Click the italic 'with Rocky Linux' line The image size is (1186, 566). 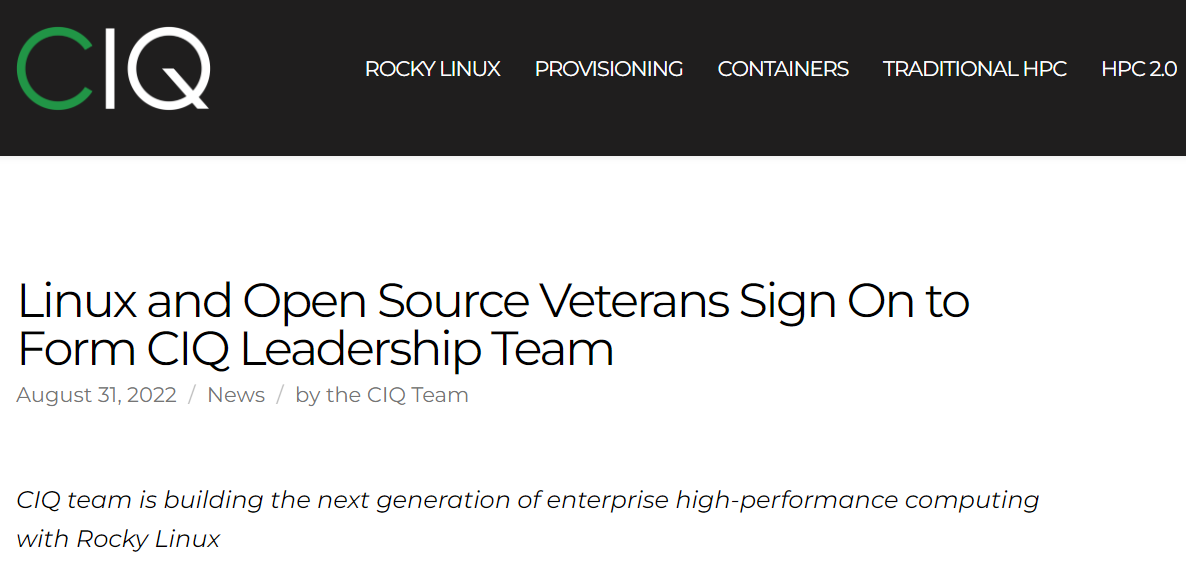coord(118,540)
